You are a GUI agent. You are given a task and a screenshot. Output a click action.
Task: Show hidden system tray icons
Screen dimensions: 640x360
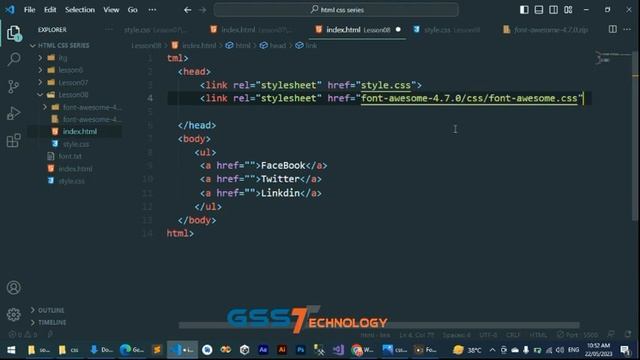pyautogui.click(x=492, y=350)
